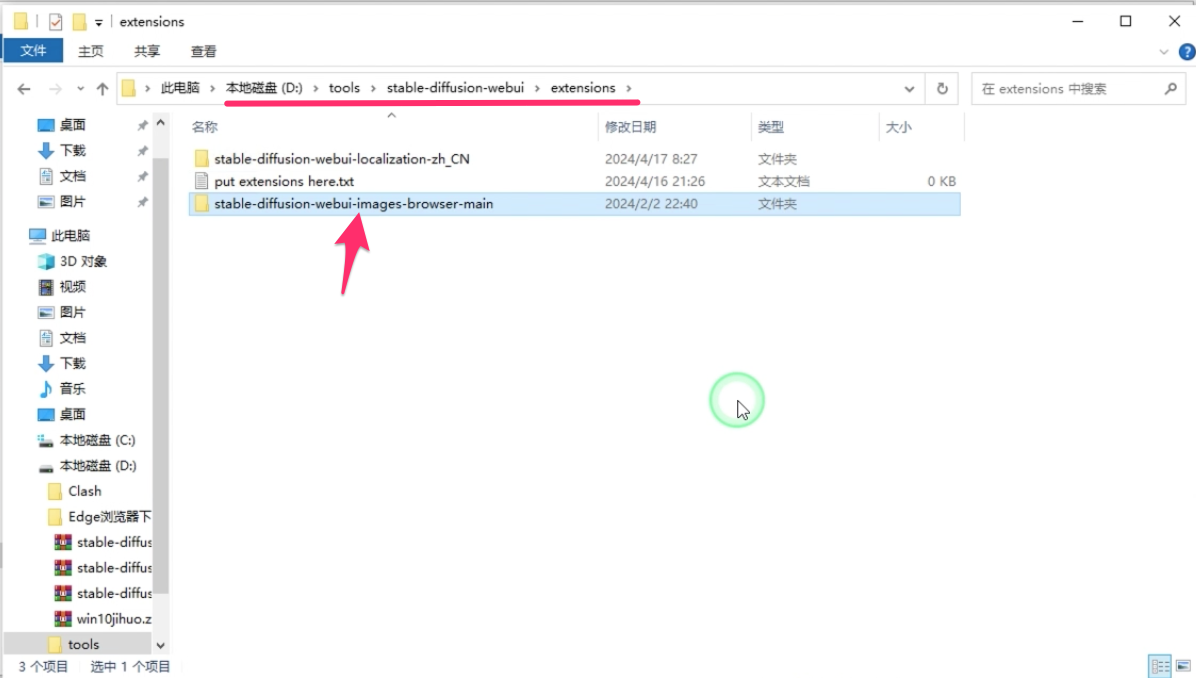Viewport: 1196px width, 678px height.
Task: Sort by the 大小 column header
Action: tap(898, 127)
